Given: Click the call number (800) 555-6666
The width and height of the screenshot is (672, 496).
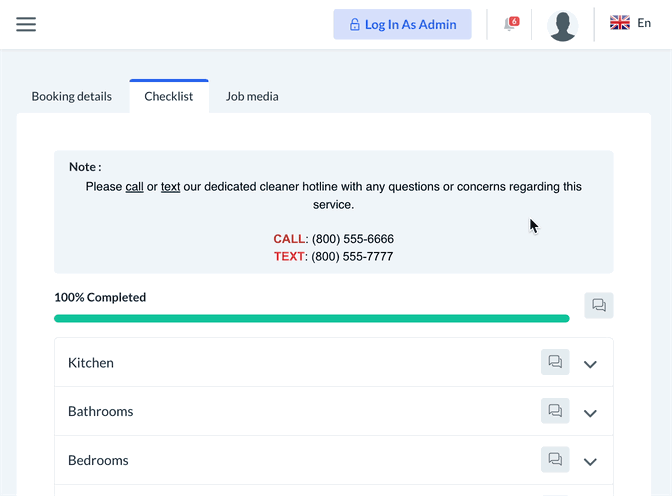Looking at the screenshot, I should click(353, 239).
